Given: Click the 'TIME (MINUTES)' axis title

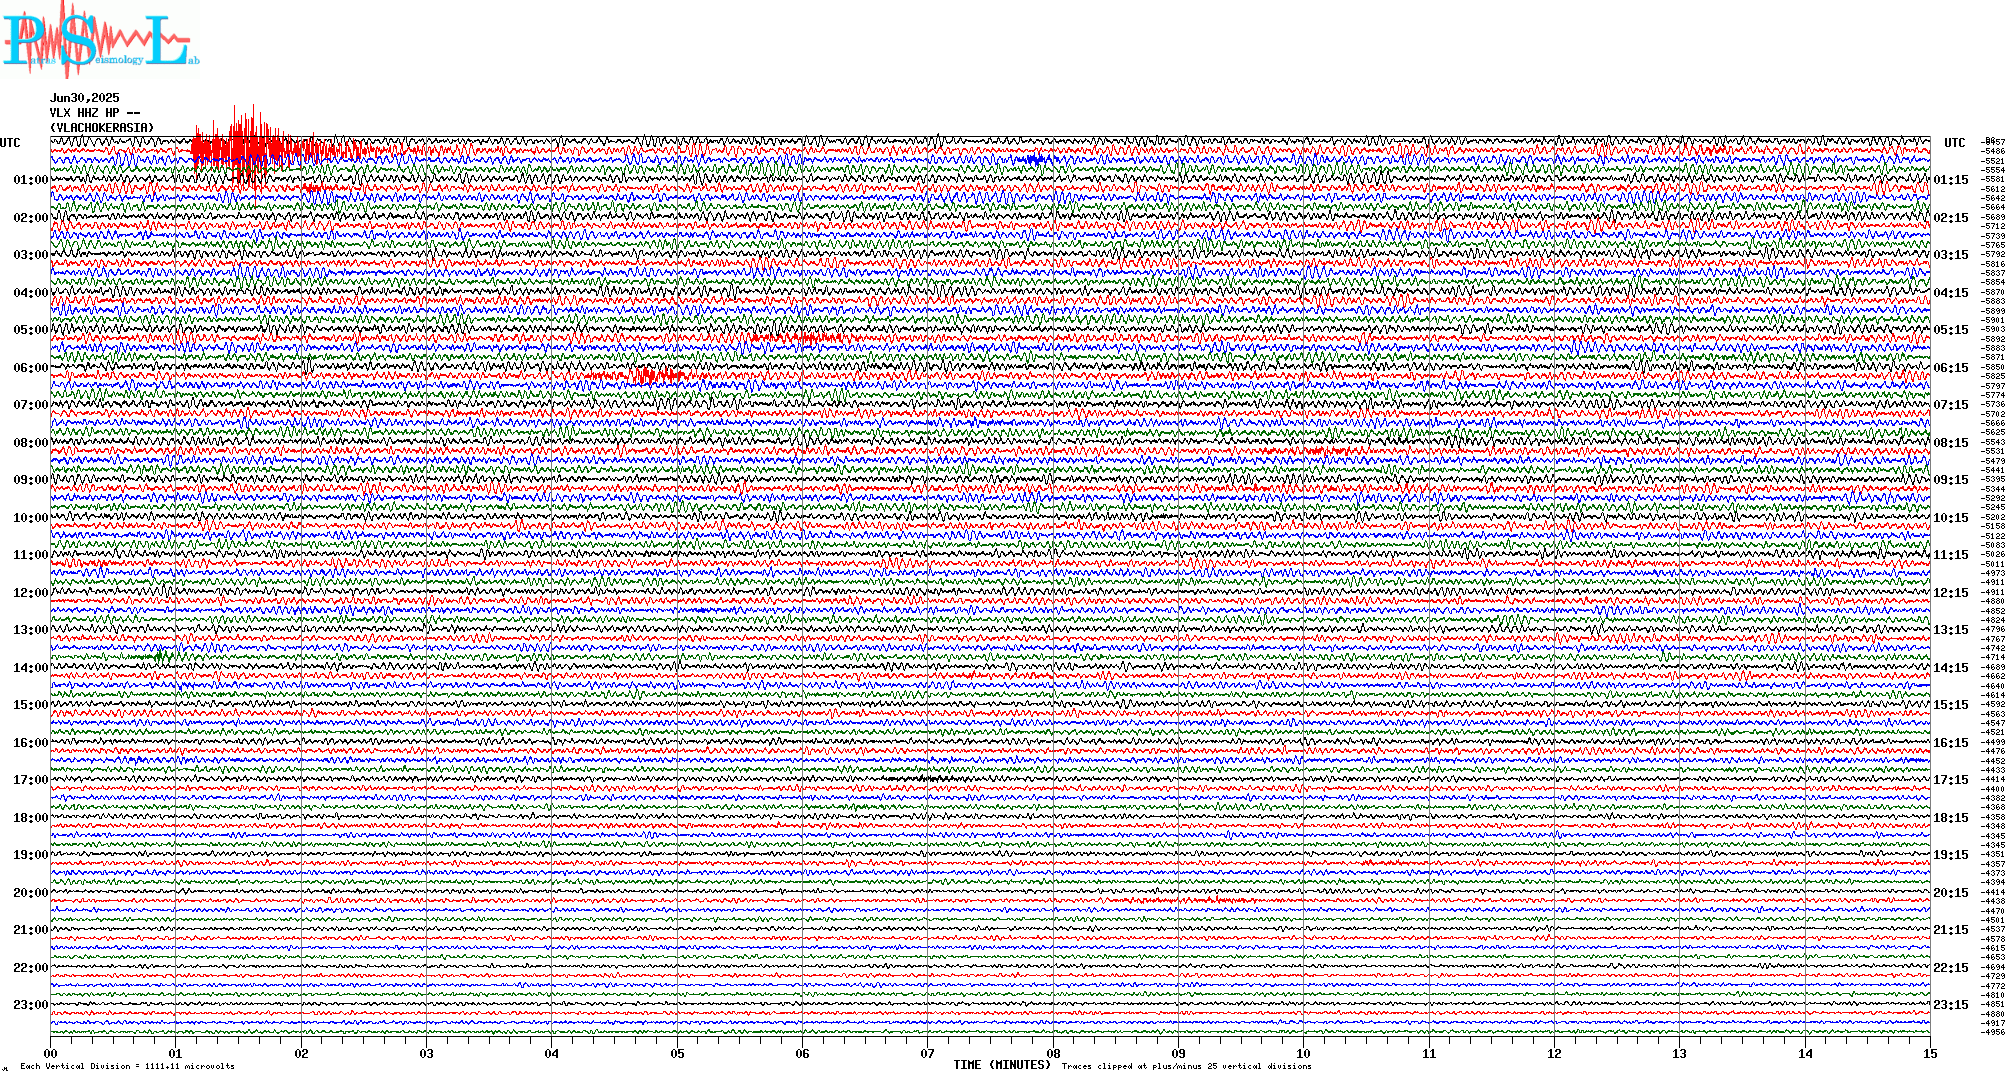Looking at the screenshot, I should (1002, 1065).
